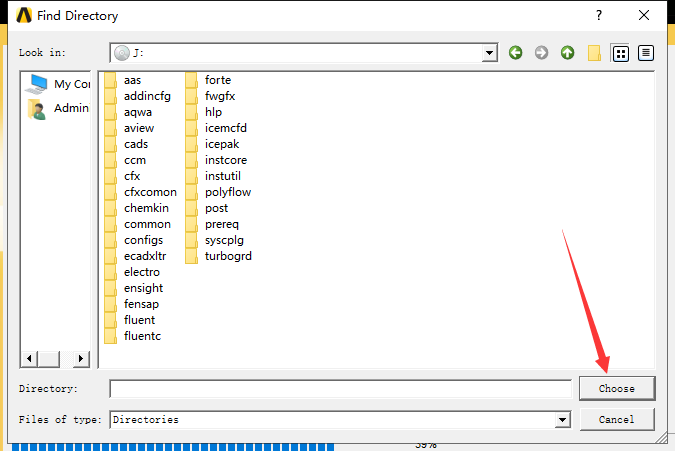Image resolution: width=675 pixels, height=451 pixels.
Task: Click the Directory input field
Action: coord(341,389)
